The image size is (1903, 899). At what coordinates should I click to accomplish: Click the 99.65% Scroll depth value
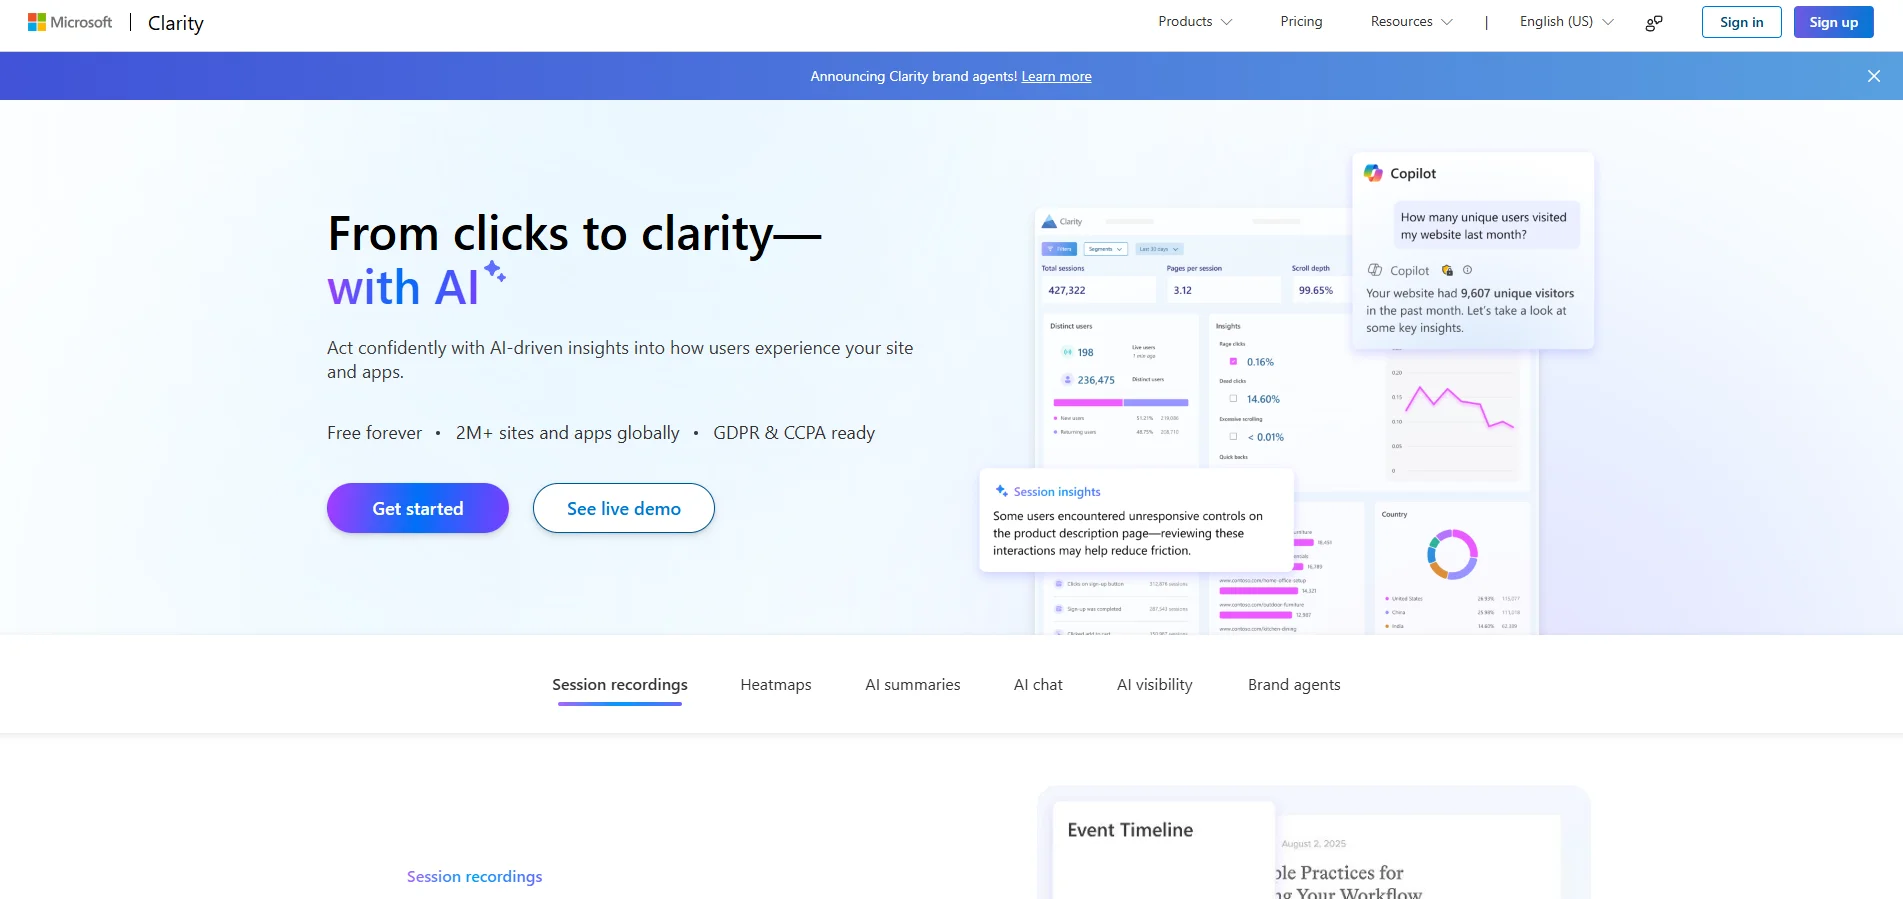pyautogui.click(x=1316, y=290)
